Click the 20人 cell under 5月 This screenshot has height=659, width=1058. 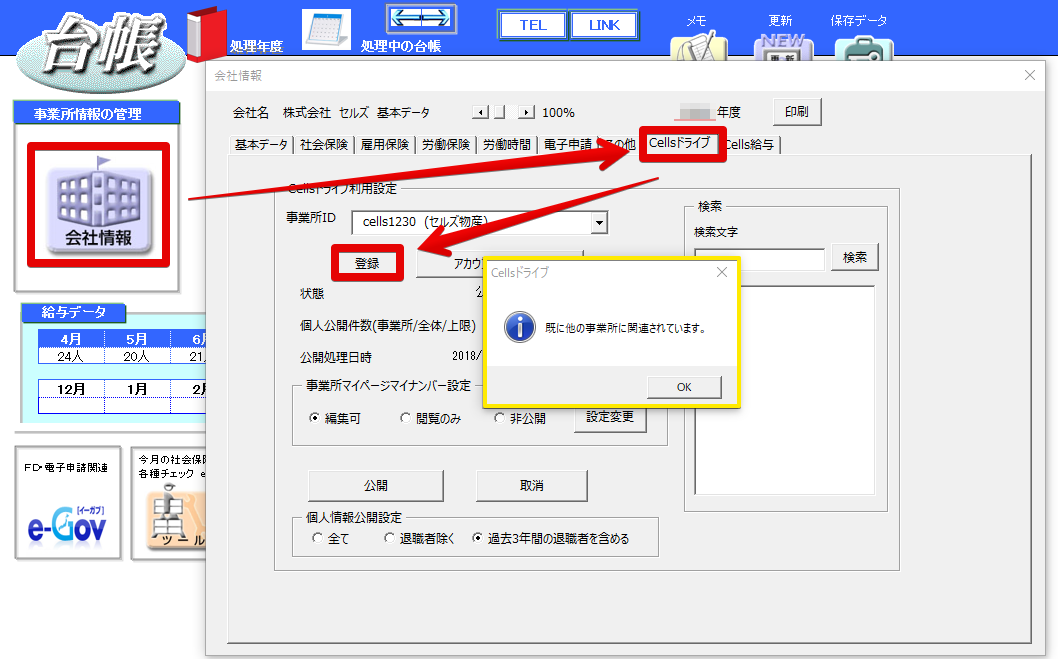(137, 356)
